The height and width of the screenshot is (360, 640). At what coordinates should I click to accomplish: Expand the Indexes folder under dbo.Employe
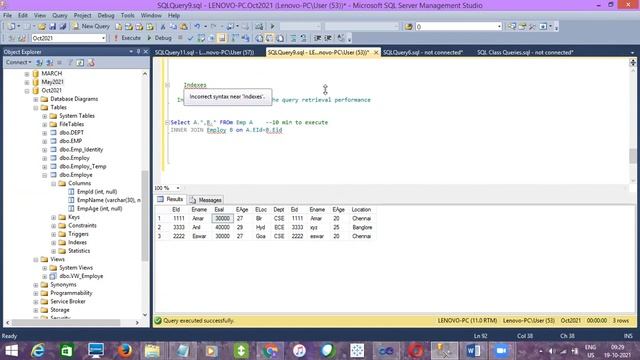pos(53,242)
